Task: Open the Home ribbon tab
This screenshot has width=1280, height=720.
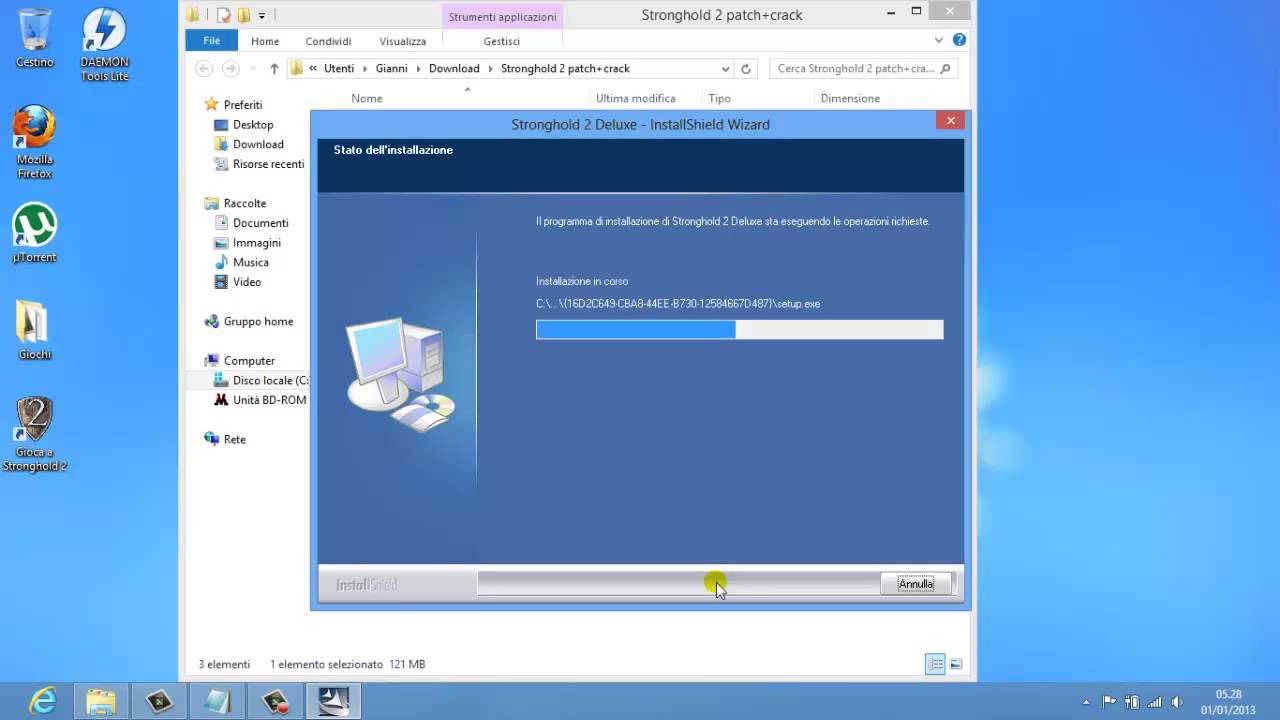Action: tap(265, 41)
